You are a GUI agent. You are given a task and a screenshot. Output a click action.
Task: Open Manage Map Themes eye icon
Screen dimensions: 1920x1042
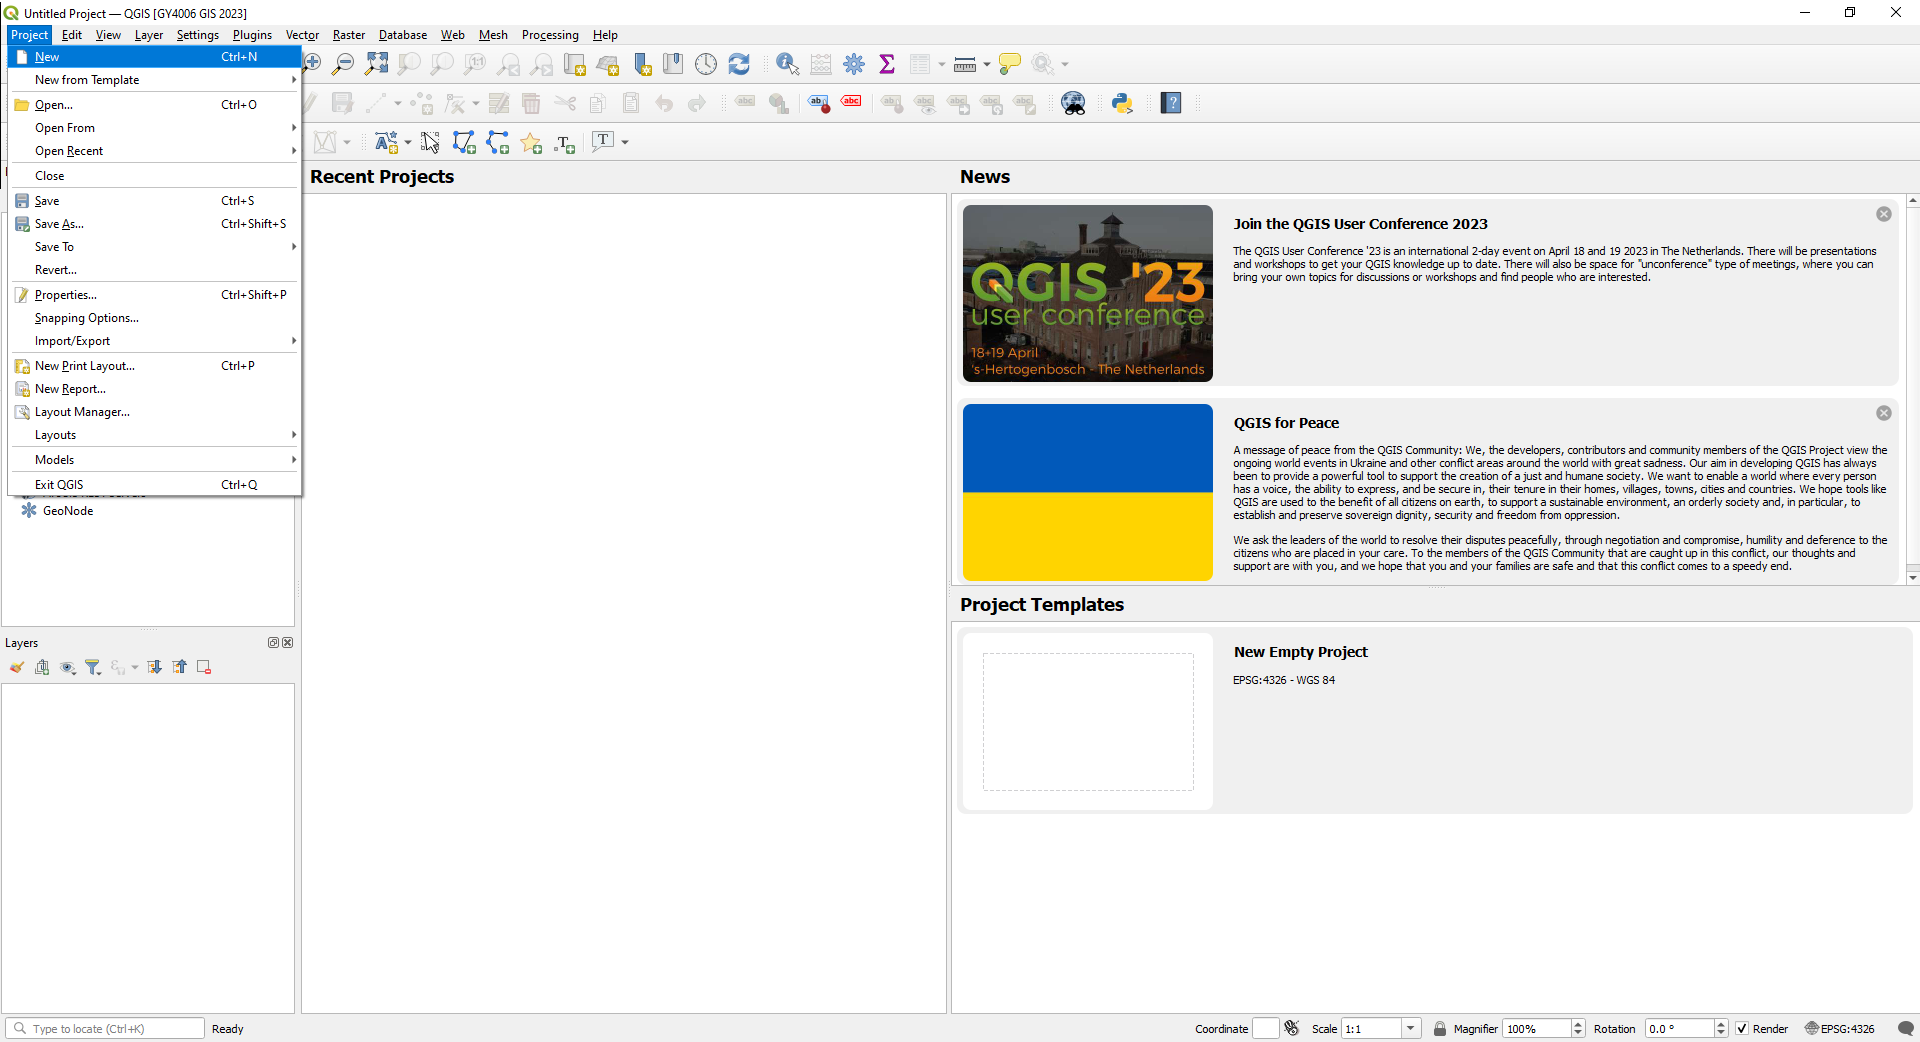point(68,667)
